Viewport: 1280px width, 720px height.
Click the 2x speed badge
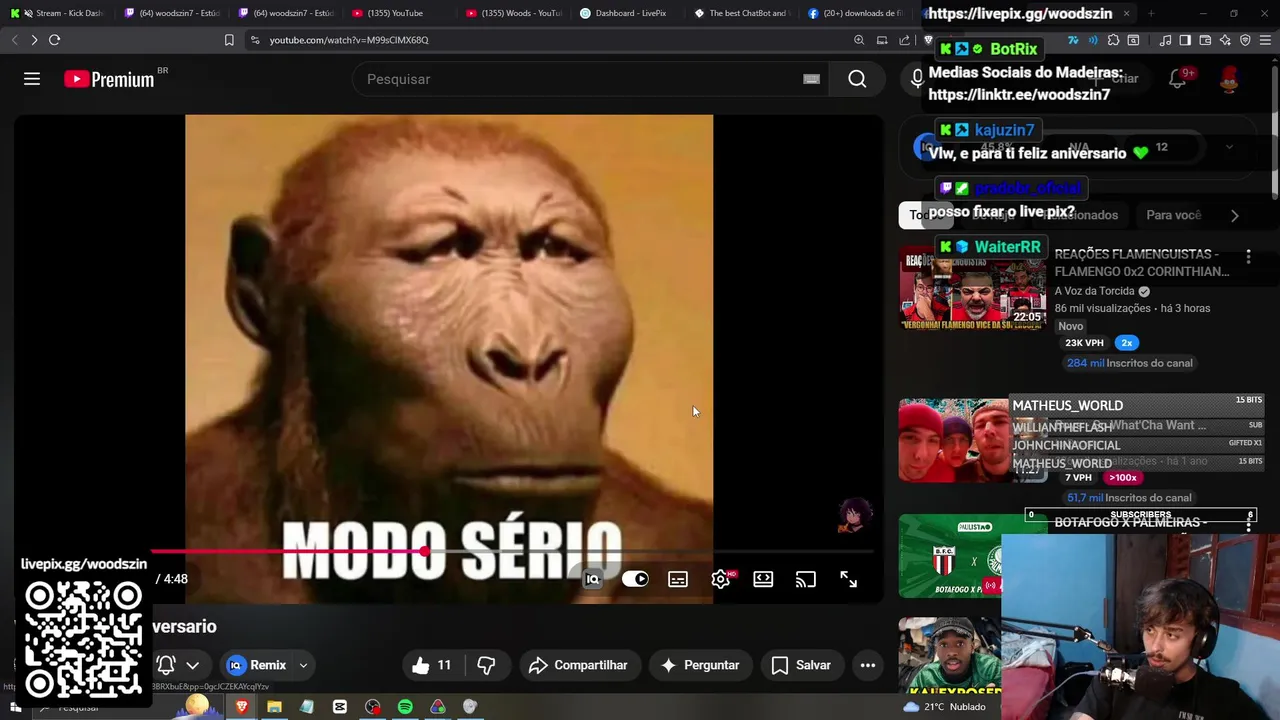(x=1126, y=343)
